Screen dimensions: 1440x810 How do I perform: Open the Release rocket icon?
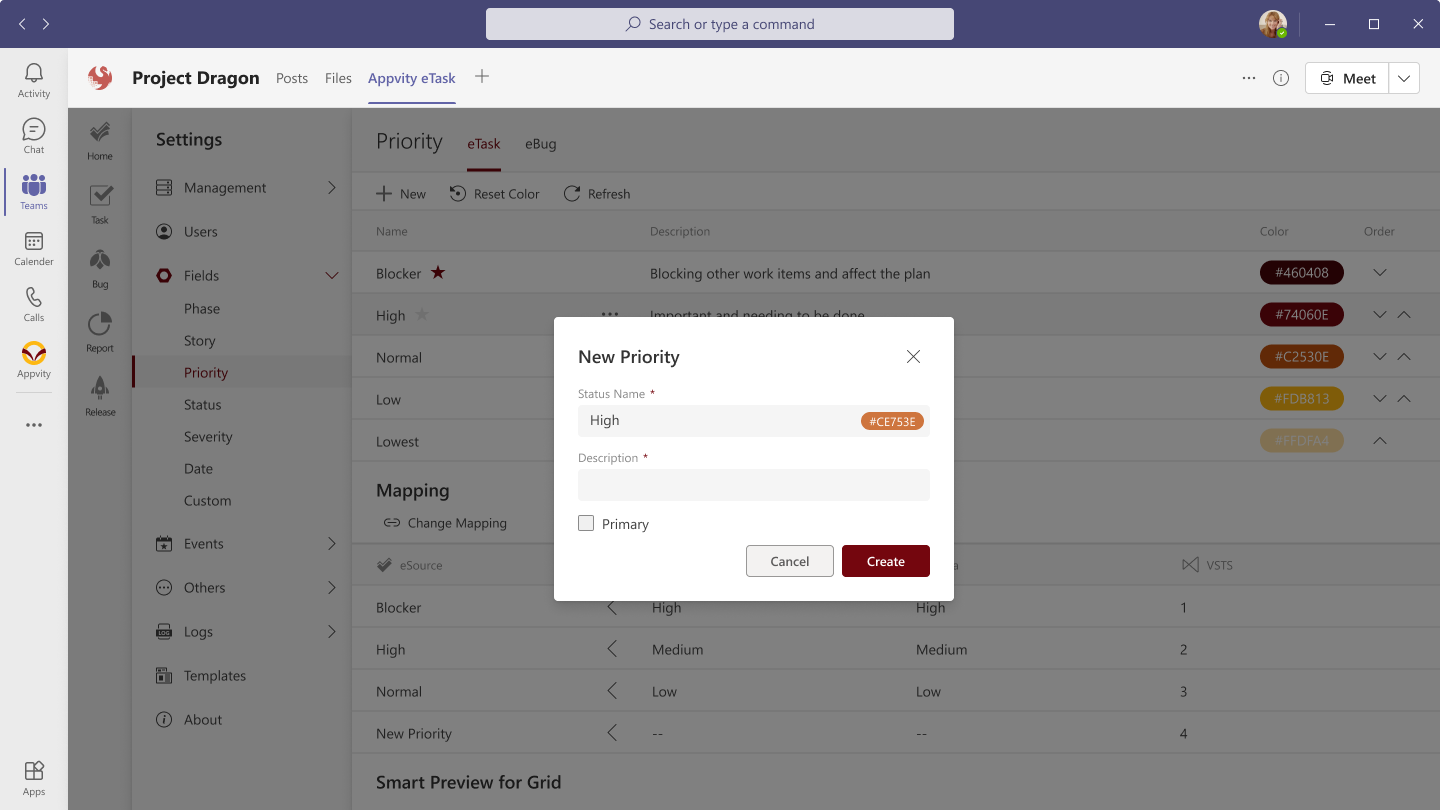pyautogui.click(x=99, y=390)
